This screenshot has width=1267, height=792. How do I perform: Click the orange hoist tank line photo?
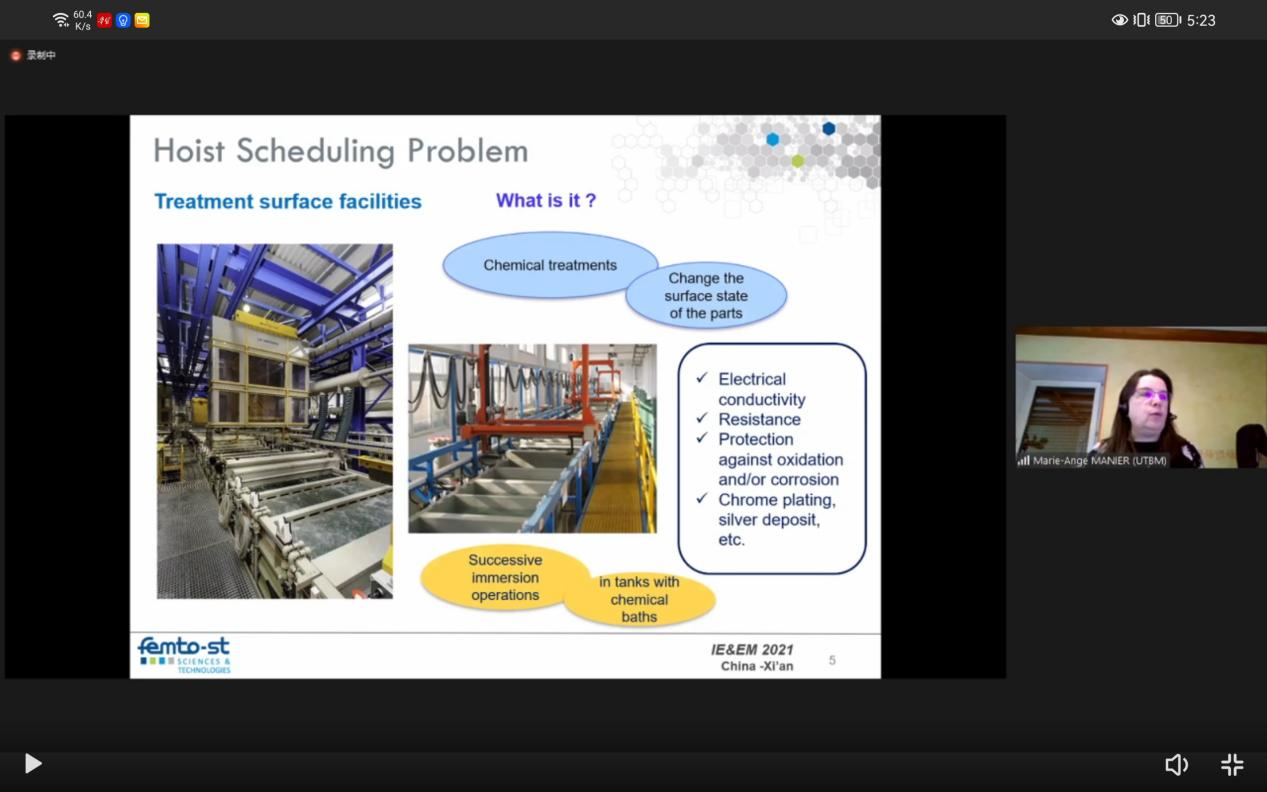[x=532, y=438]
